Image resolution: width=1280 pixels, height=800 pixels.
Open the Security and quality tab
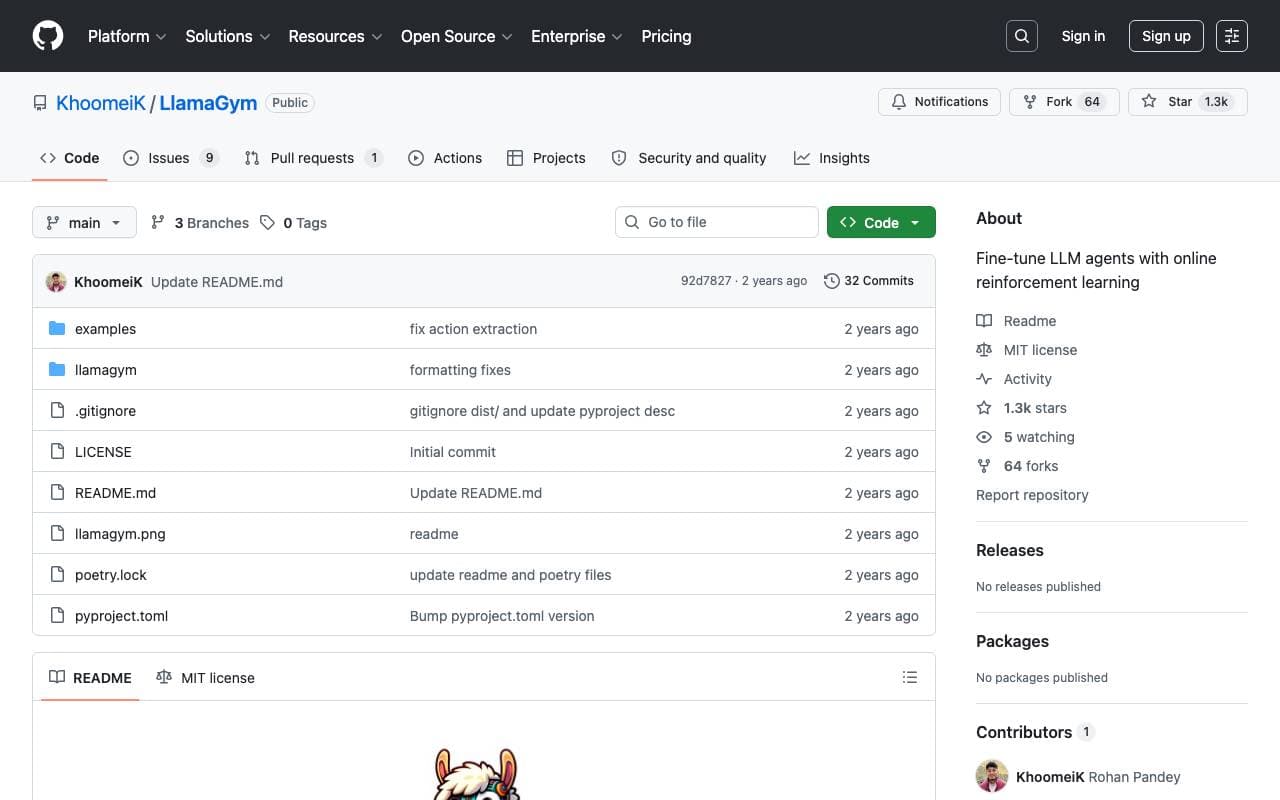(689, 158)
